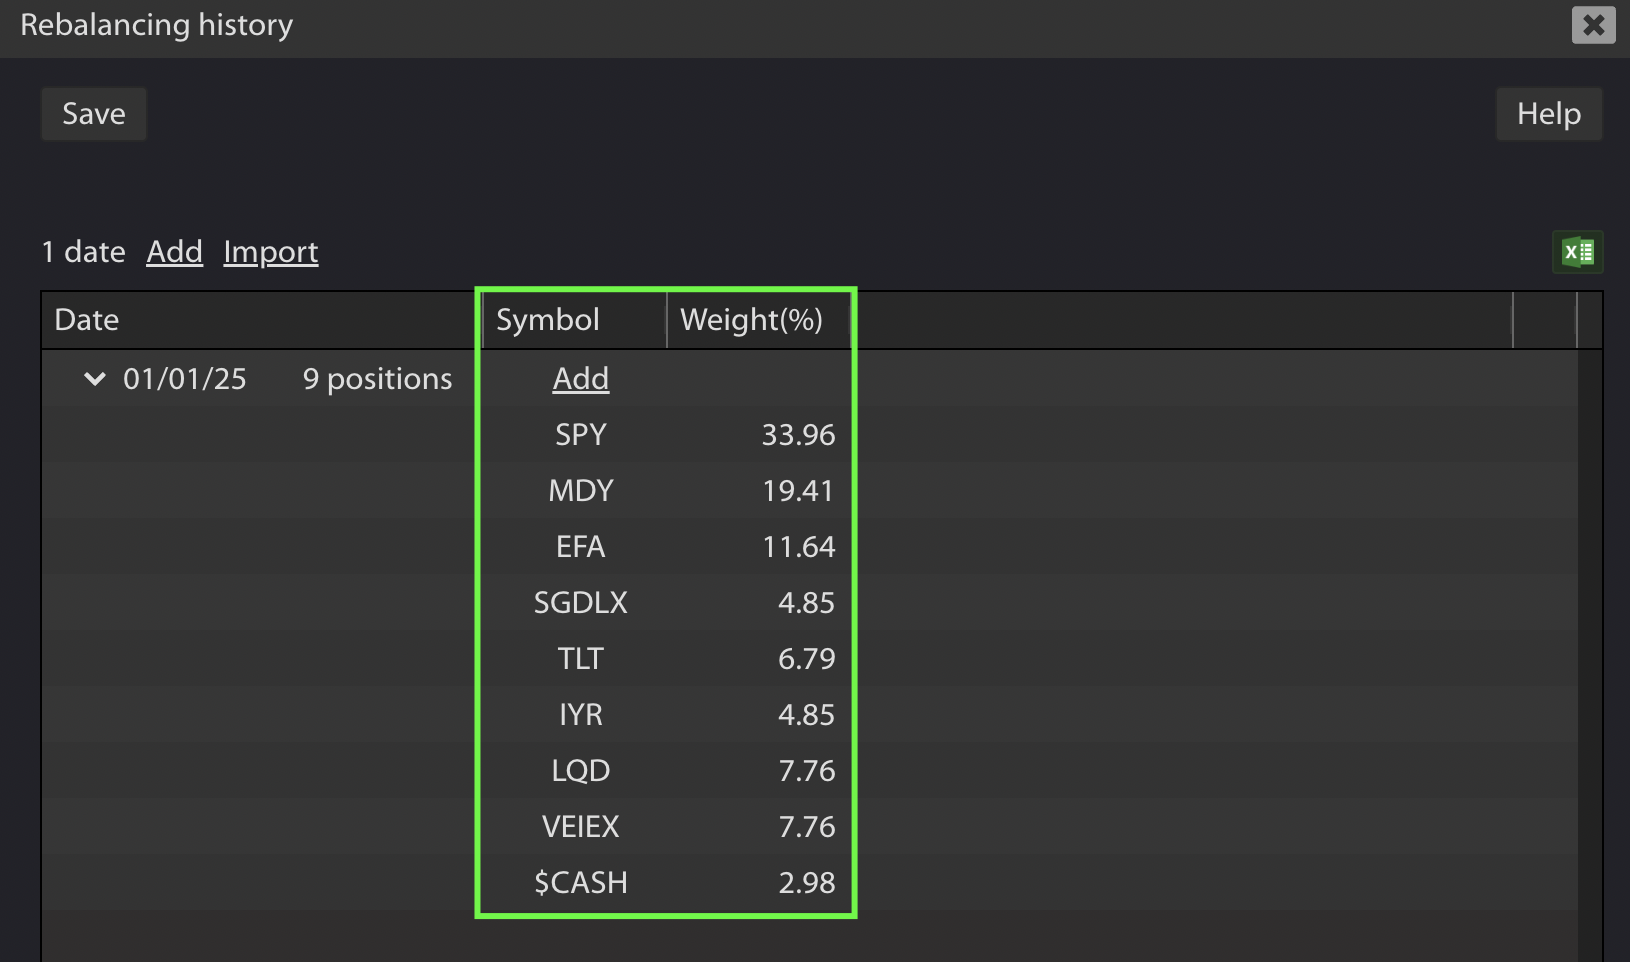Click the 4.85 weight for SGDLX
Screen dimensions: 1630x962
coord(806,603)
